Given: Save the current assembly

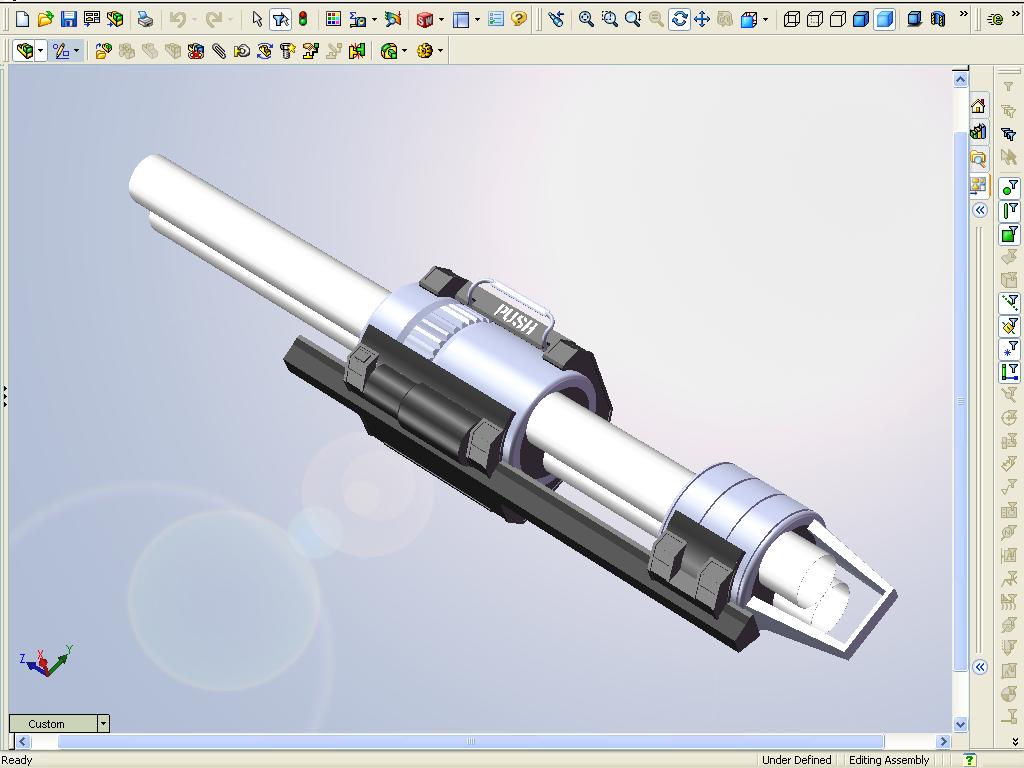Looking at the screenshot, I should [69, 19].
